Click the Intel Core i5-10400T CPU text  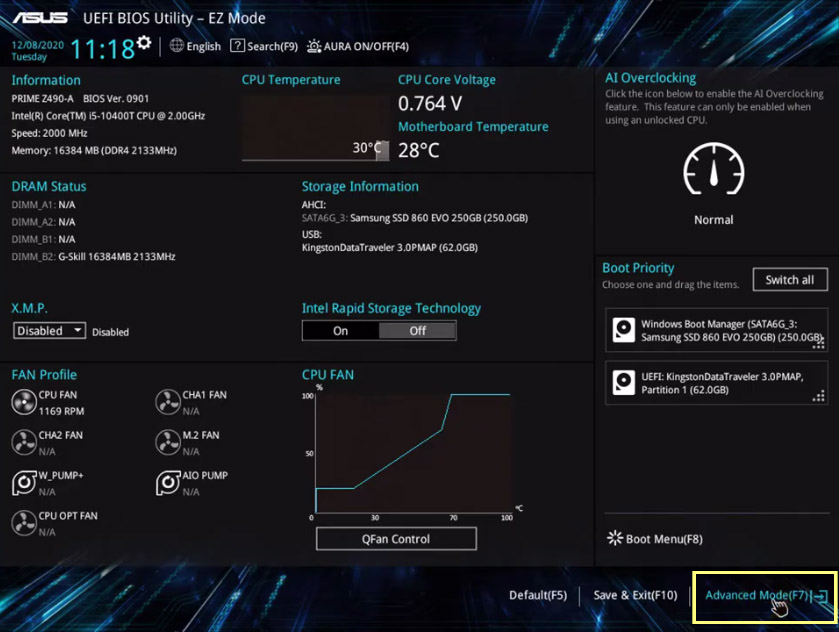(x=108, y=116)
